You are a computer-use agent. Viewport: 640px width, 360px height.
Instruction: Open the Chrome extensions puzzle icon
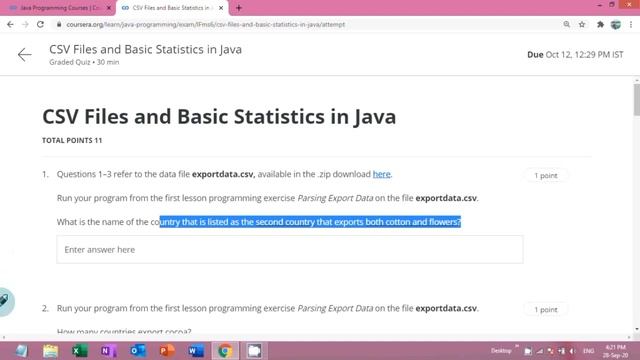[x=600, y=24]
